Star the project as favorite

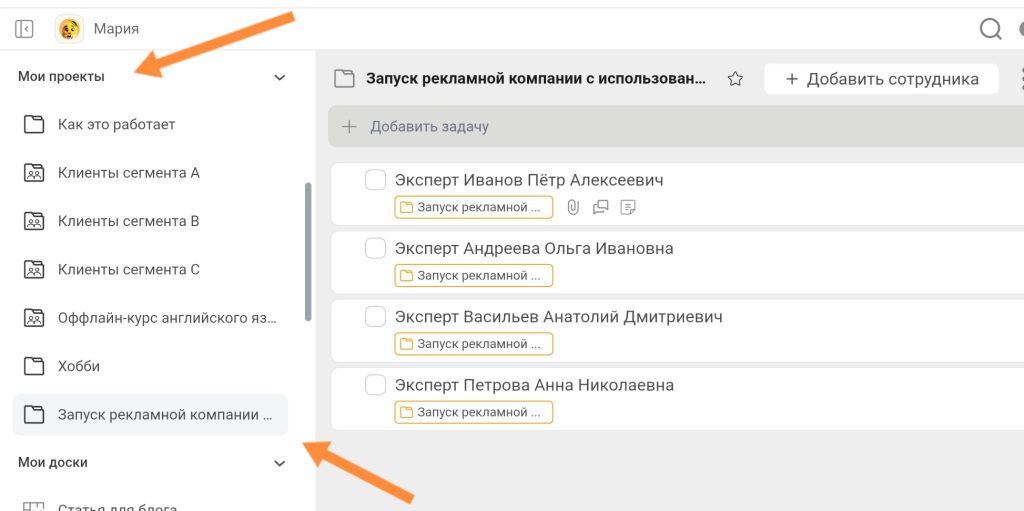[x=735, y=79]
